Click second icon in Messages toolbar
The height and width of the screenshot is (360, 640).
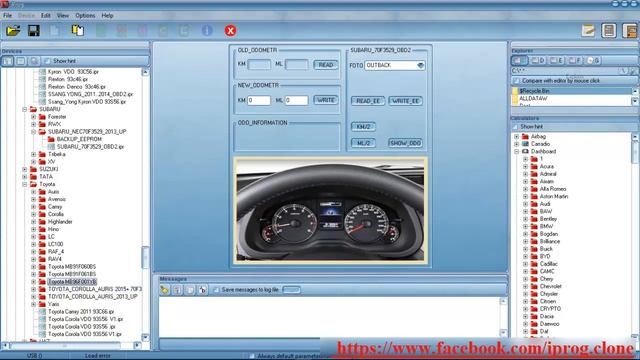(x=177, y=290)
